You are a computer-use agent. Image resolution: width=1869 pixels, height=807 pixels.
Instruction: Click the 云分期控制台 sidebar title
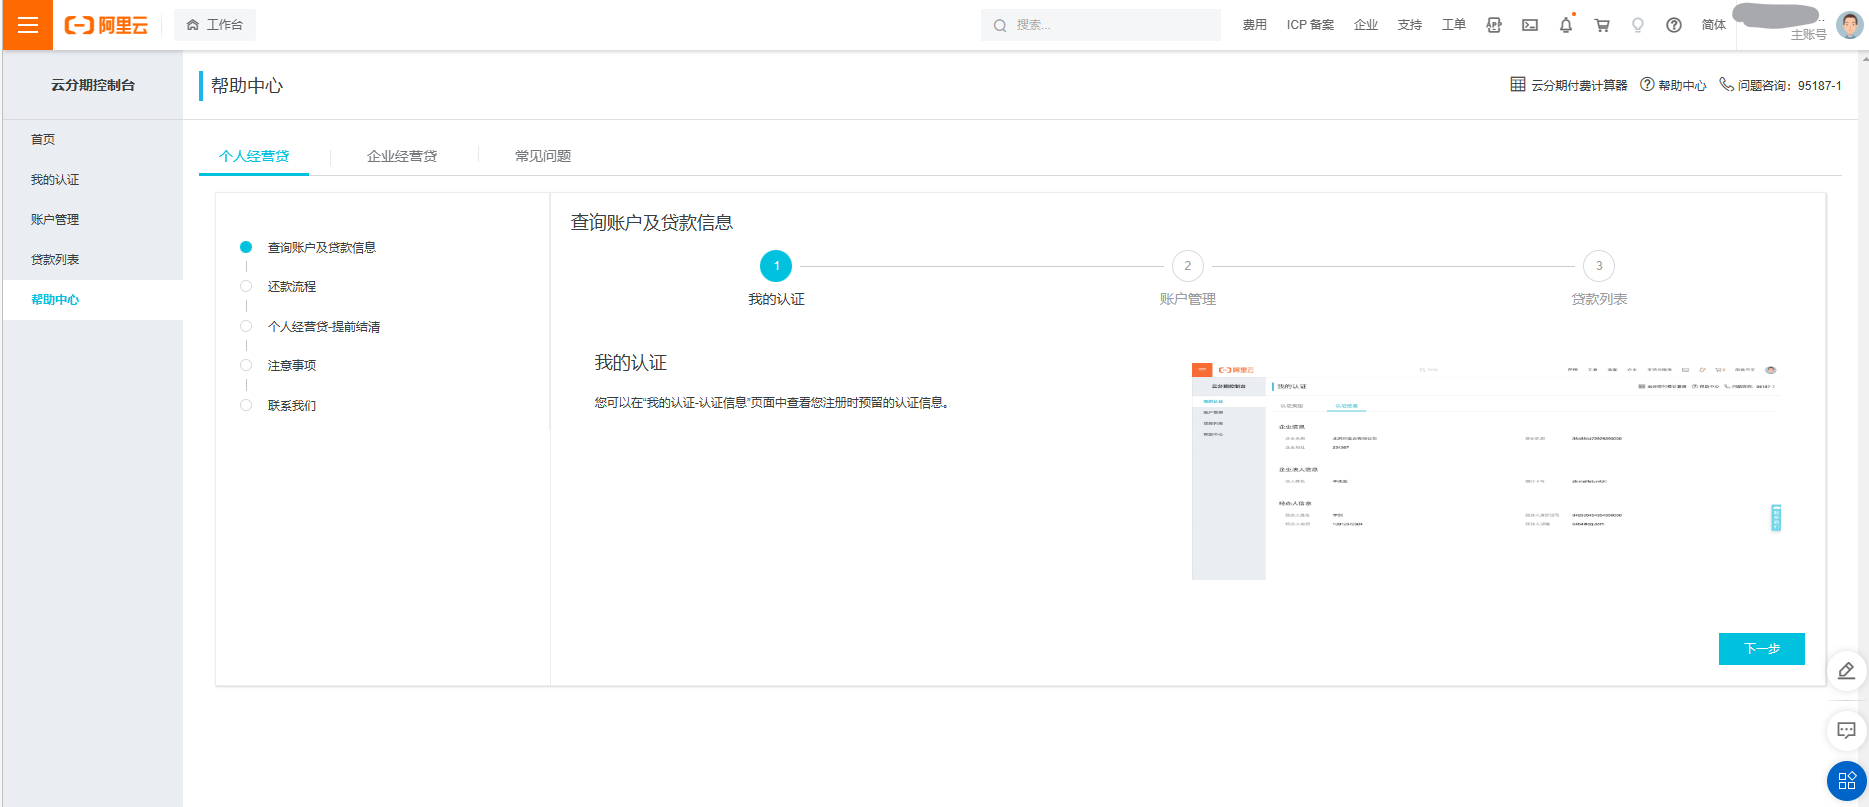[93, 85]
